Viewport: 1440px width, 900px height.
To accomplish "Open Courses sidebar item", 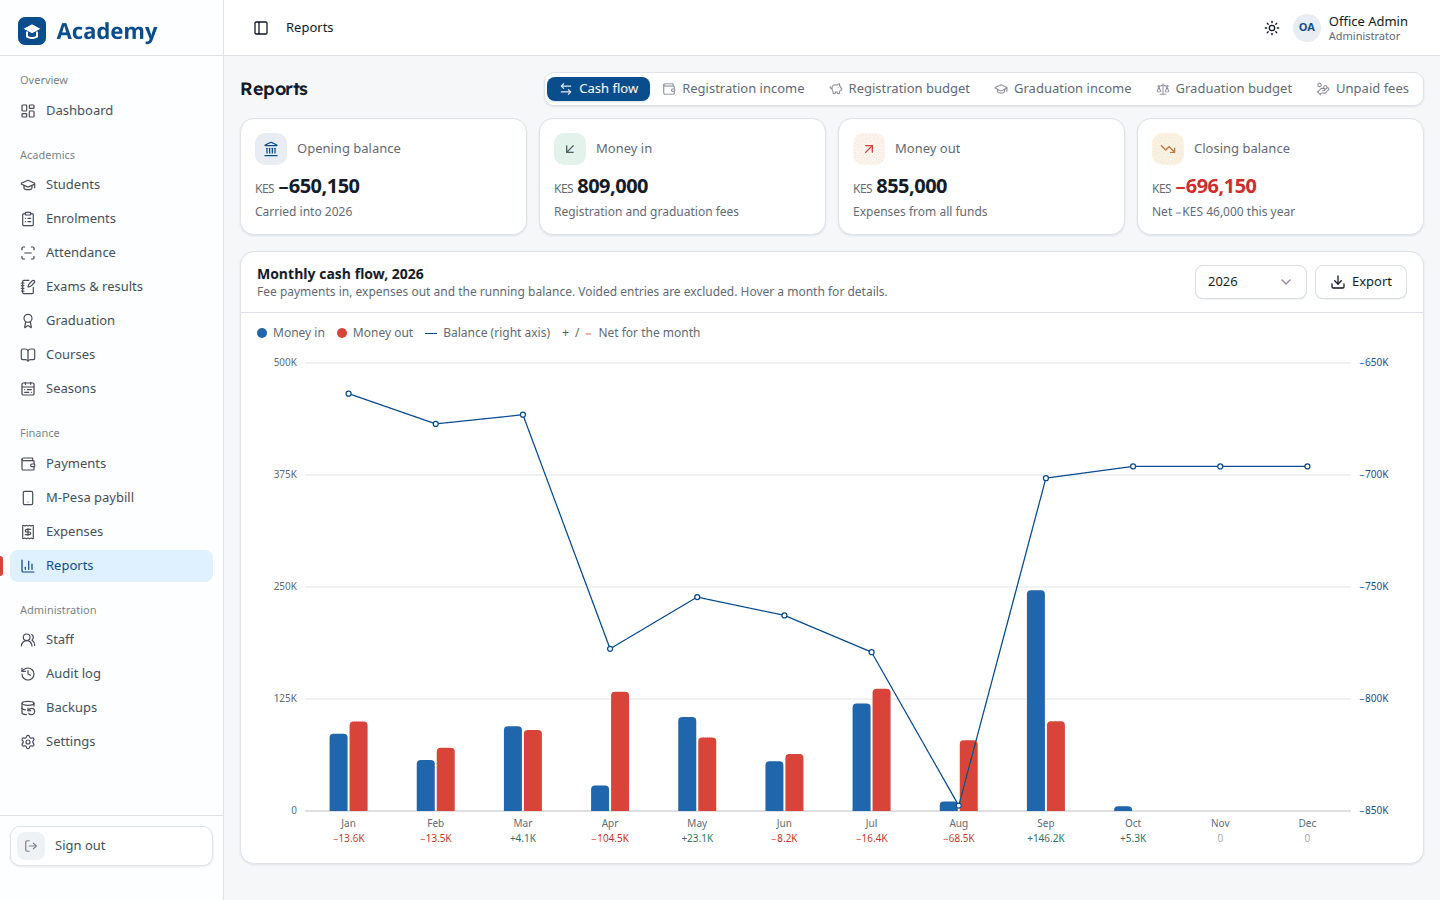I will pos(111,355).
